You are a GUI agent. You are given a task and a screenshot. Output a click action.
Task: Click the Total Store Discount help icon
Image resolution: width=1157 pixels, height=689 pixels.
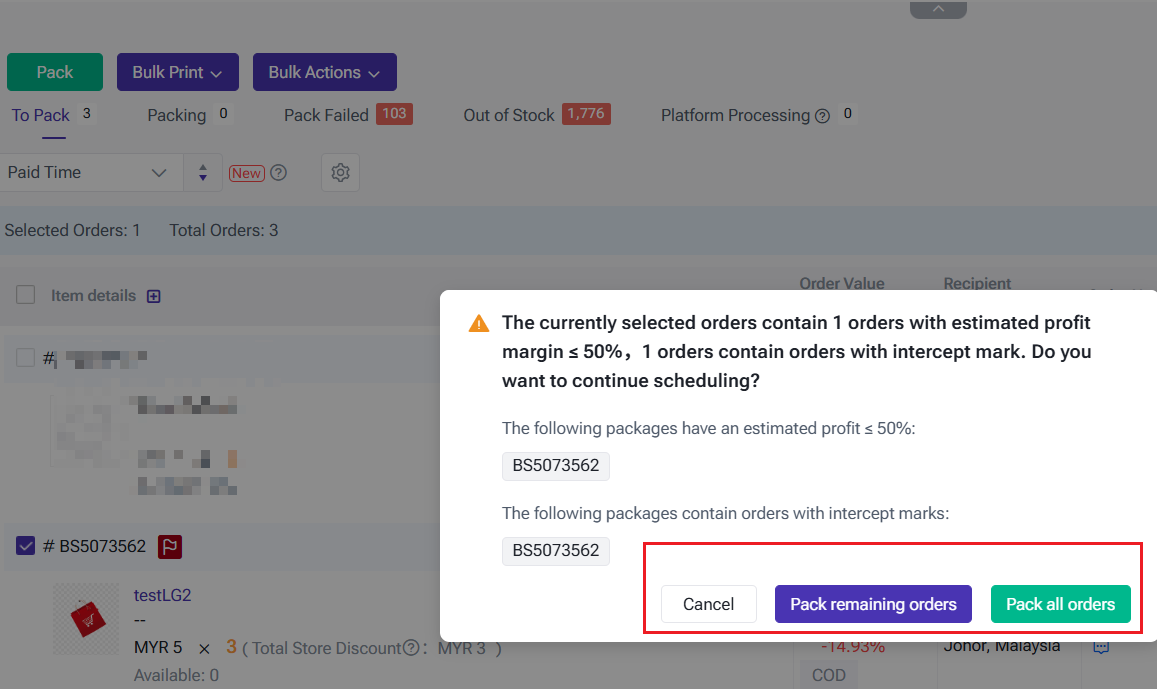pos(410,649)
